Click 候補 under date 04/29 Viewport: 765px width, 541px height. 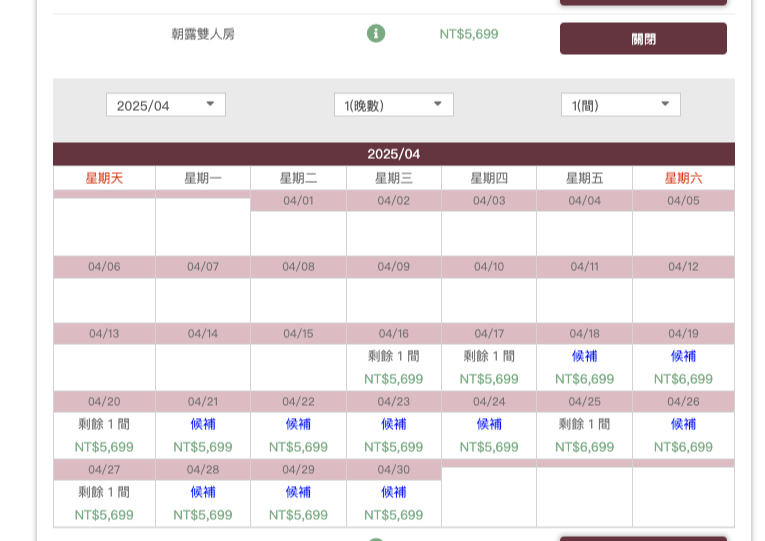click(298, 492)
